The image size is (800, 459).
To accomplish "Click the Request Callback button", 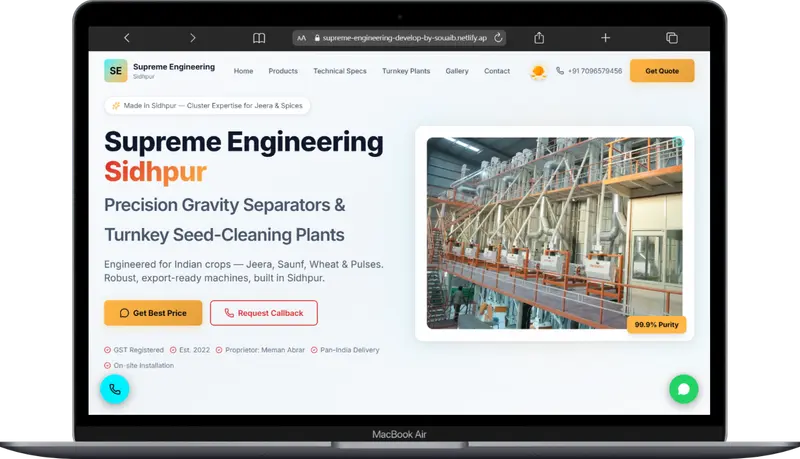I will point(264,313).
